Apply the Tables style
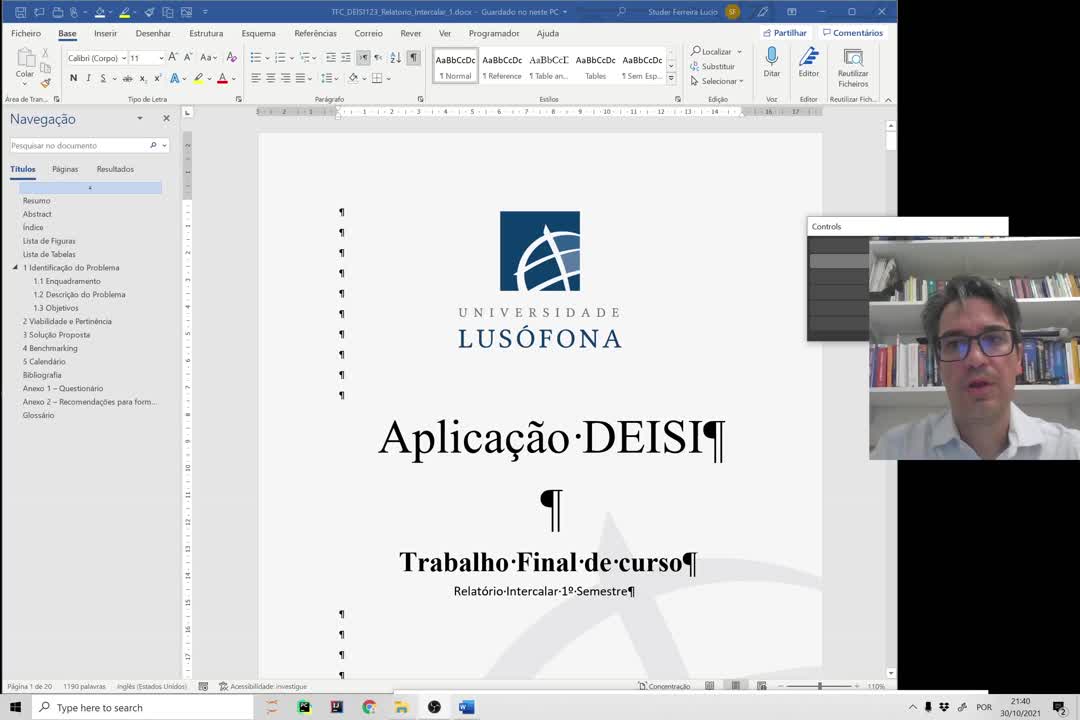1080x720 pixels. tap(596, 67)
